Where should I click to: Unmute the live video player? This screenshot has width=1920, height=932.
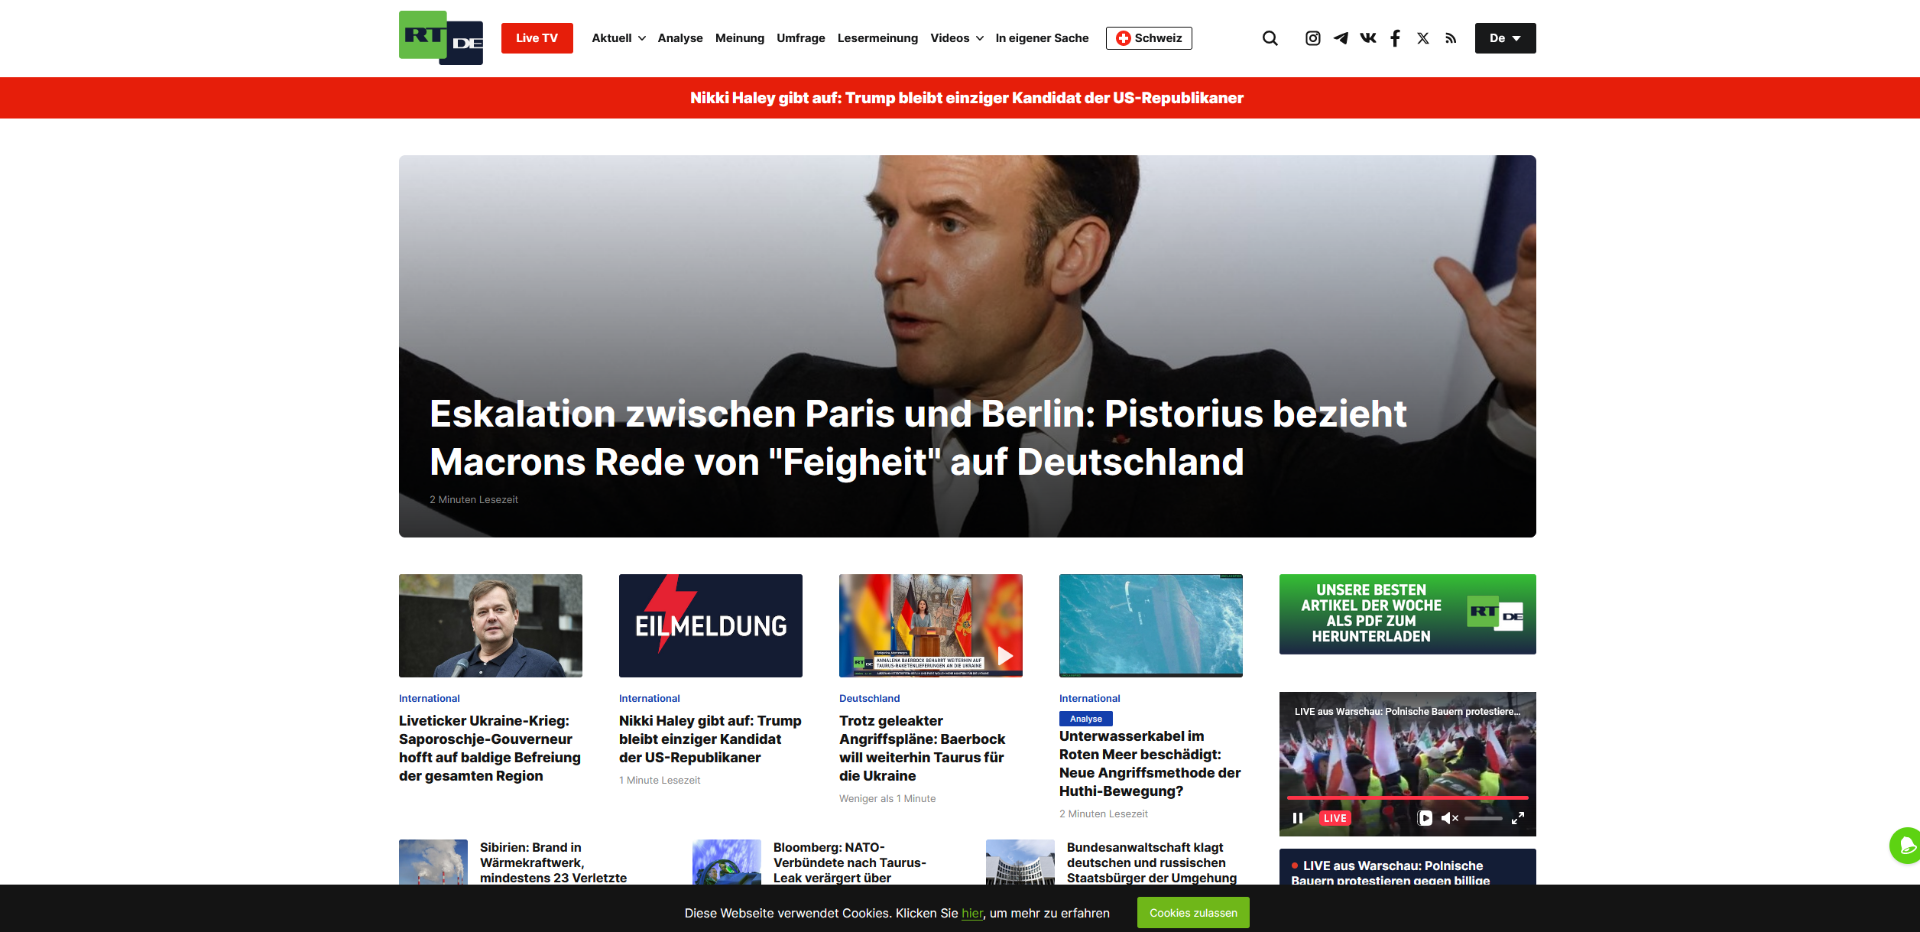[1449, 818]
